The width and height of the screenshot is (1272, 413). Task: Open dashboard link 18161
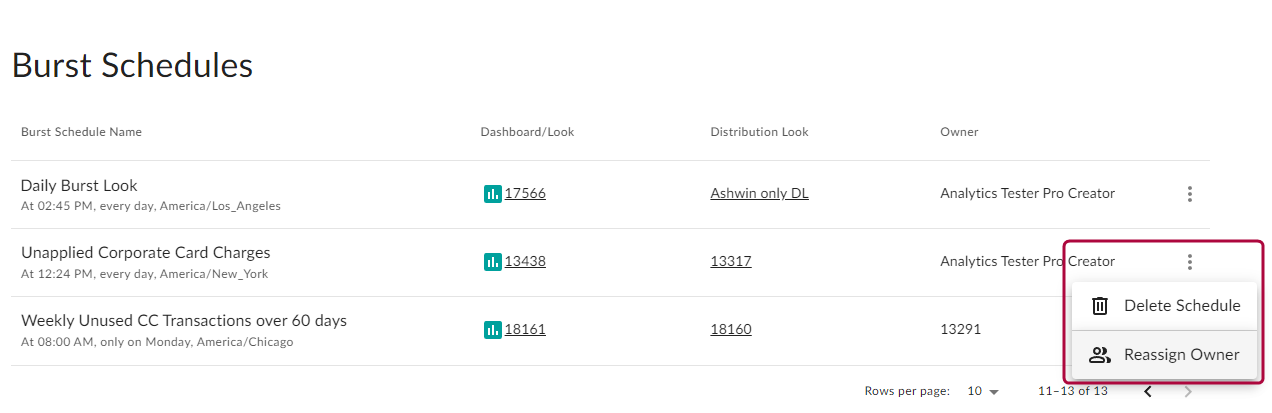tap(525, 329)
